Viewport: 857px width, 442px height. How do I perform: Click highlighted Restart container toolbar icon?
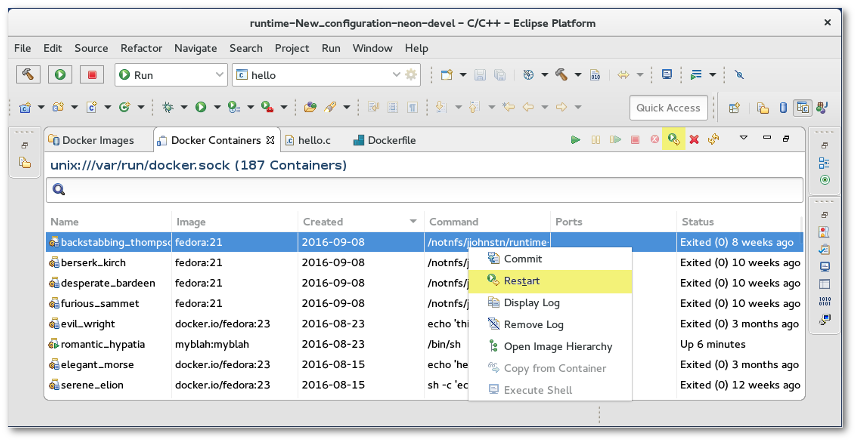click(673, 139)
